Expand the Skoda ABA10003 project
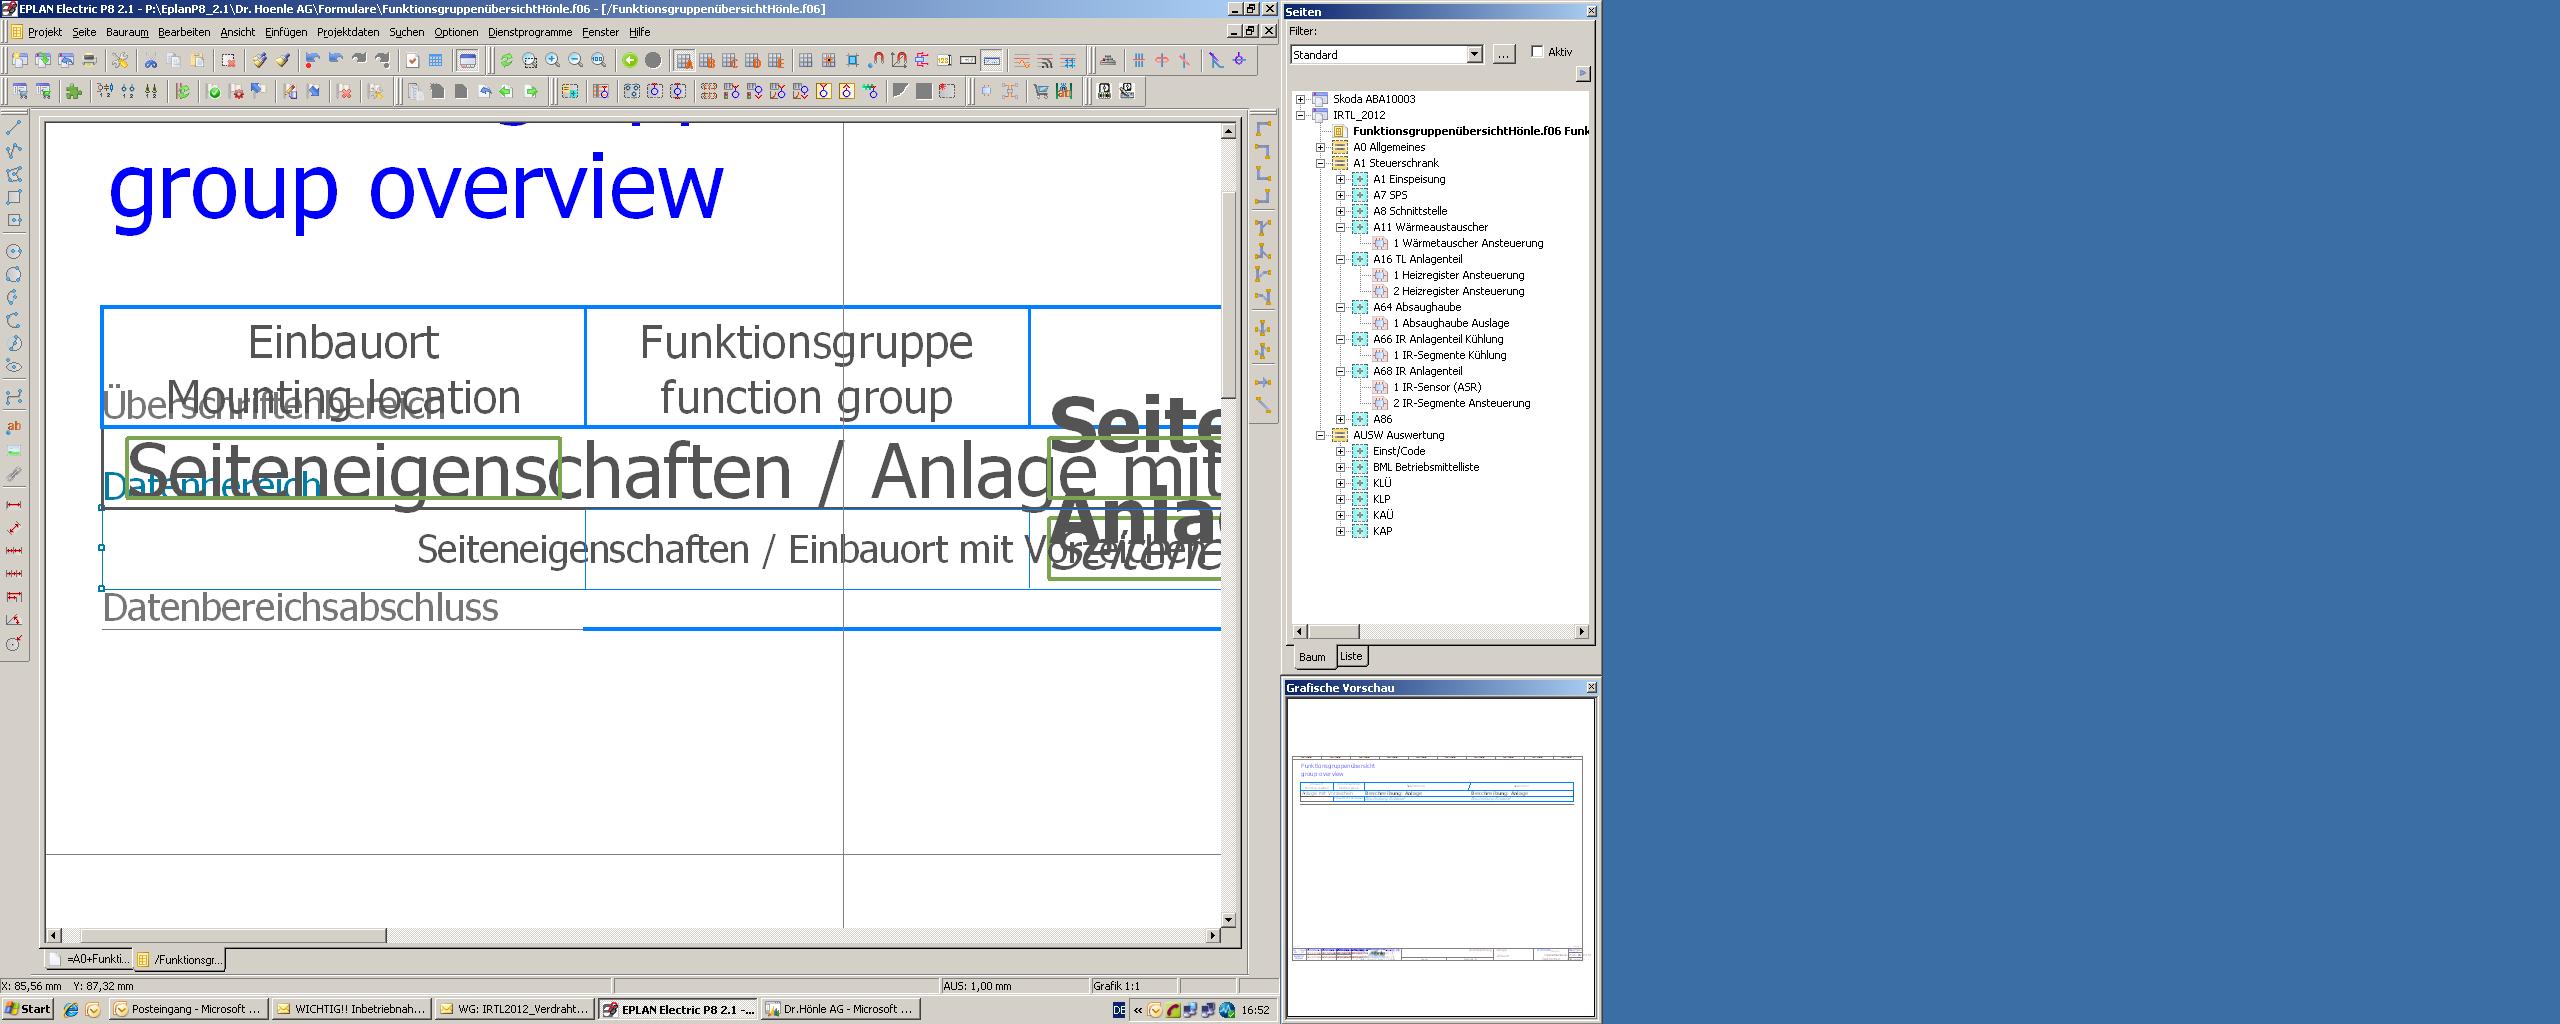The height and width of the screenshot is (1024, 2560). click(x=1300, y=99)
